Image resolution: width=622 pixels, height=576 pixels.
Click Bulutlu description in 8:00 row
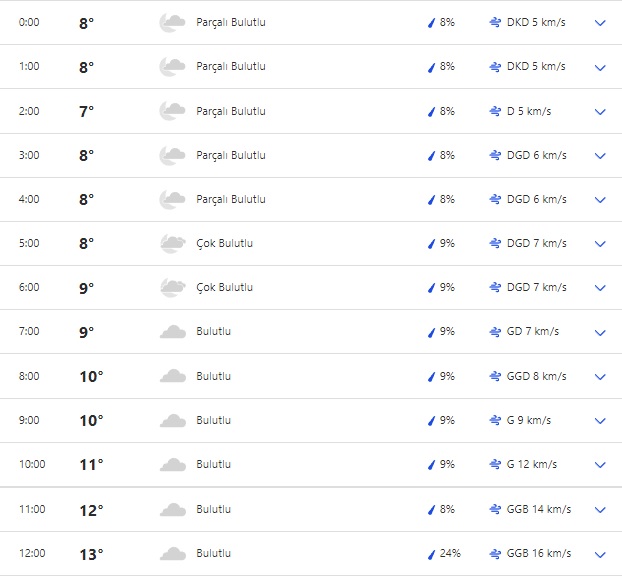[x=213, y=377]
